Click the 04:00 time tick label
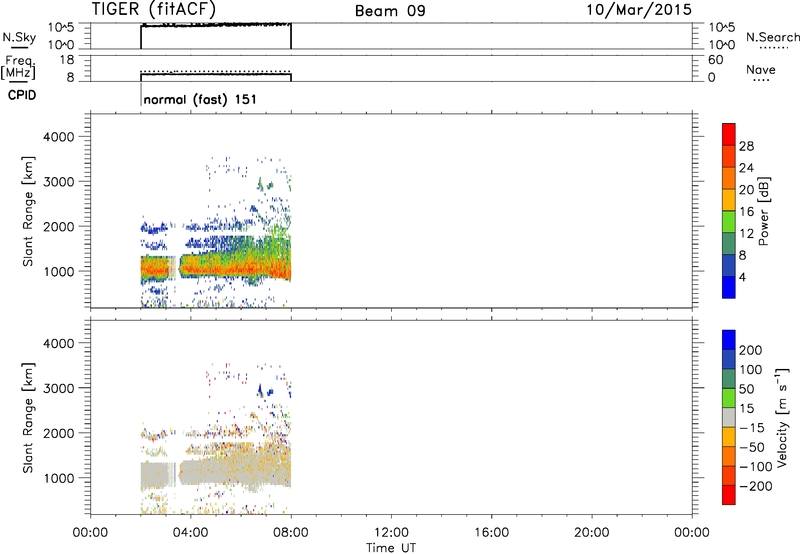This screenshot has width=800, height=554. (190, 533)
